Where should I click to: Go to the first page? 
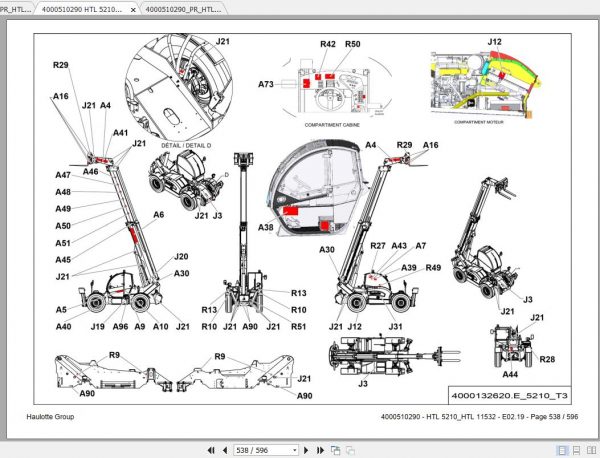click(211, 450)
